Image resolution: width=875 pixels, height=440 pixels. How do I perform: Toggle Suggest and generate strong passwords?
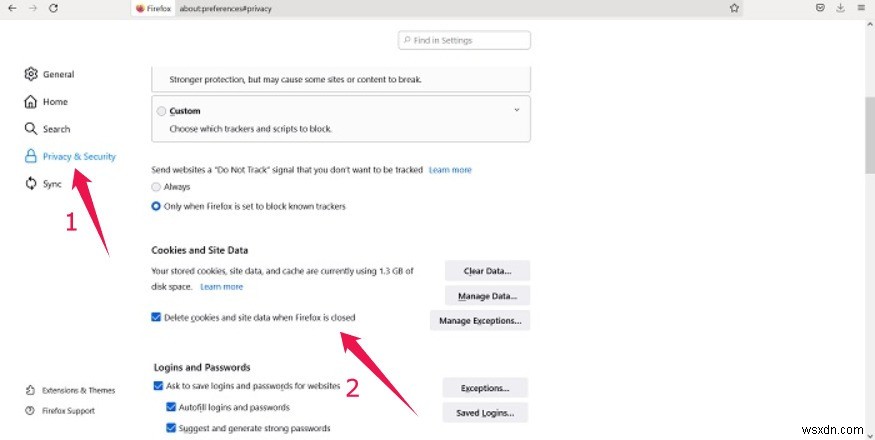(171, 428)
